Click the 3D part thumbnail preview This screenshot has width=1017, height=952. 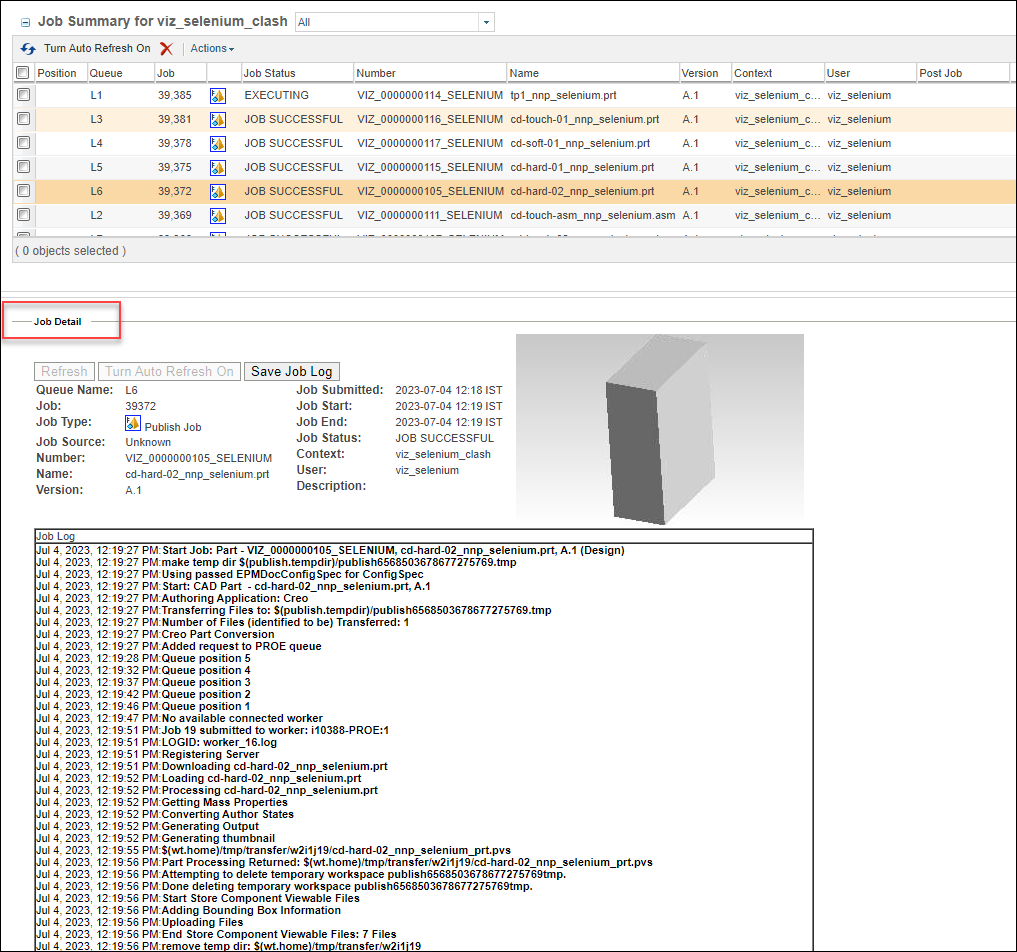[x=660, y=429]
